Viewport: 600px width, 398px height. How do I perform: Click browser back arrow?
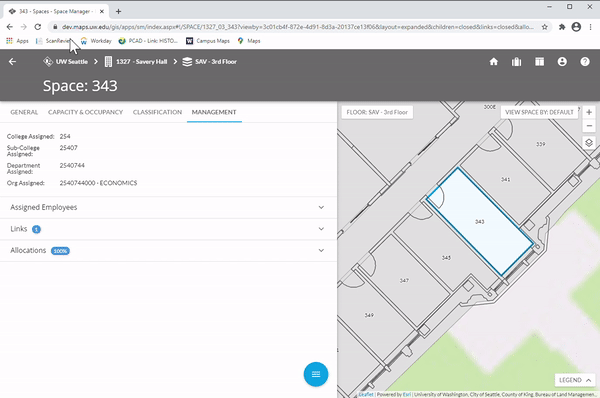10,27
